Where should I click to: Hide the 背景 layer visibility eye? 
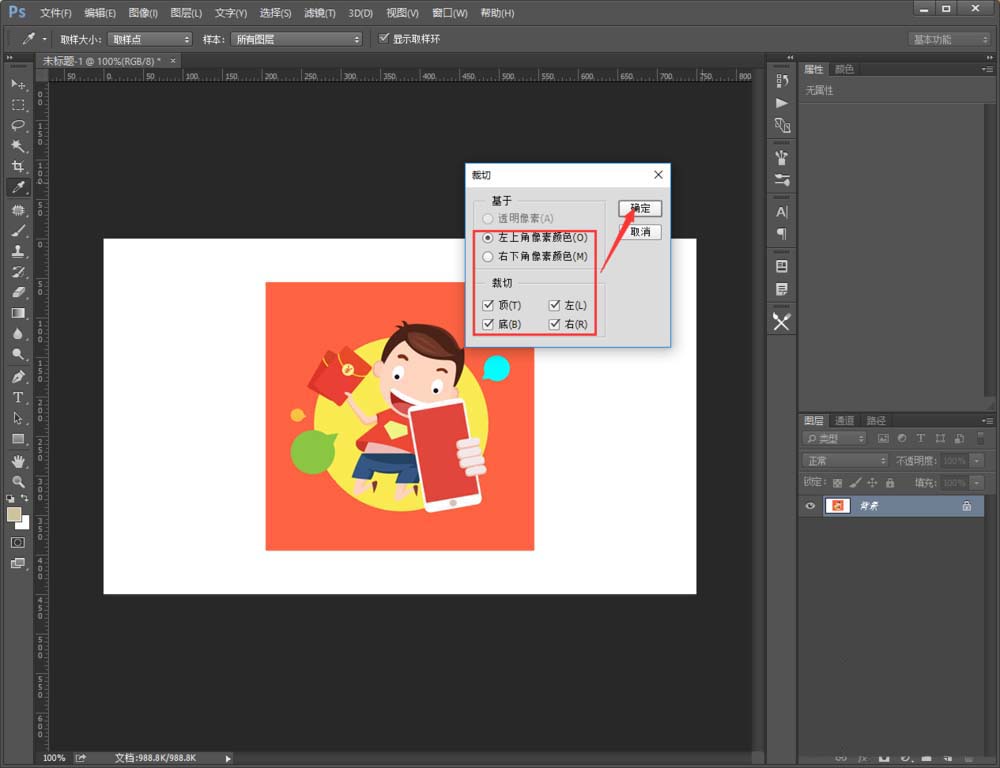(x=809, y=505)
